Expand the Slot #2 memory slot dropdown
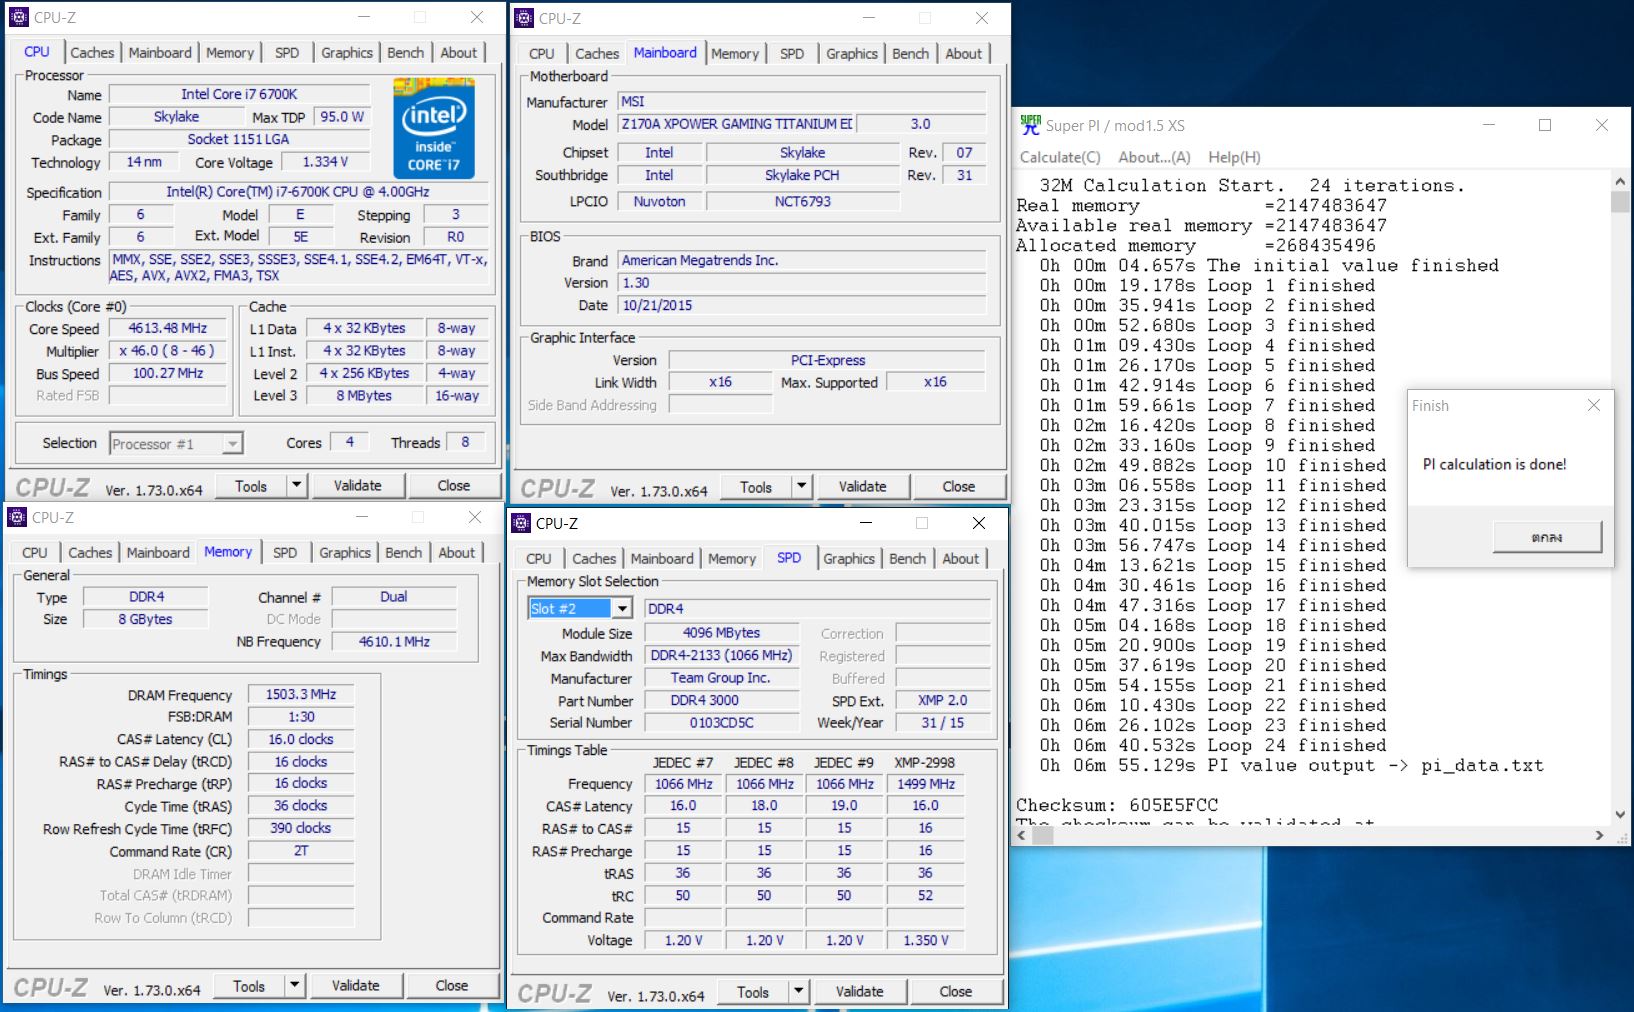Image resolution: width=1634 pixels, height=1012 pixels. coord(622,608)
